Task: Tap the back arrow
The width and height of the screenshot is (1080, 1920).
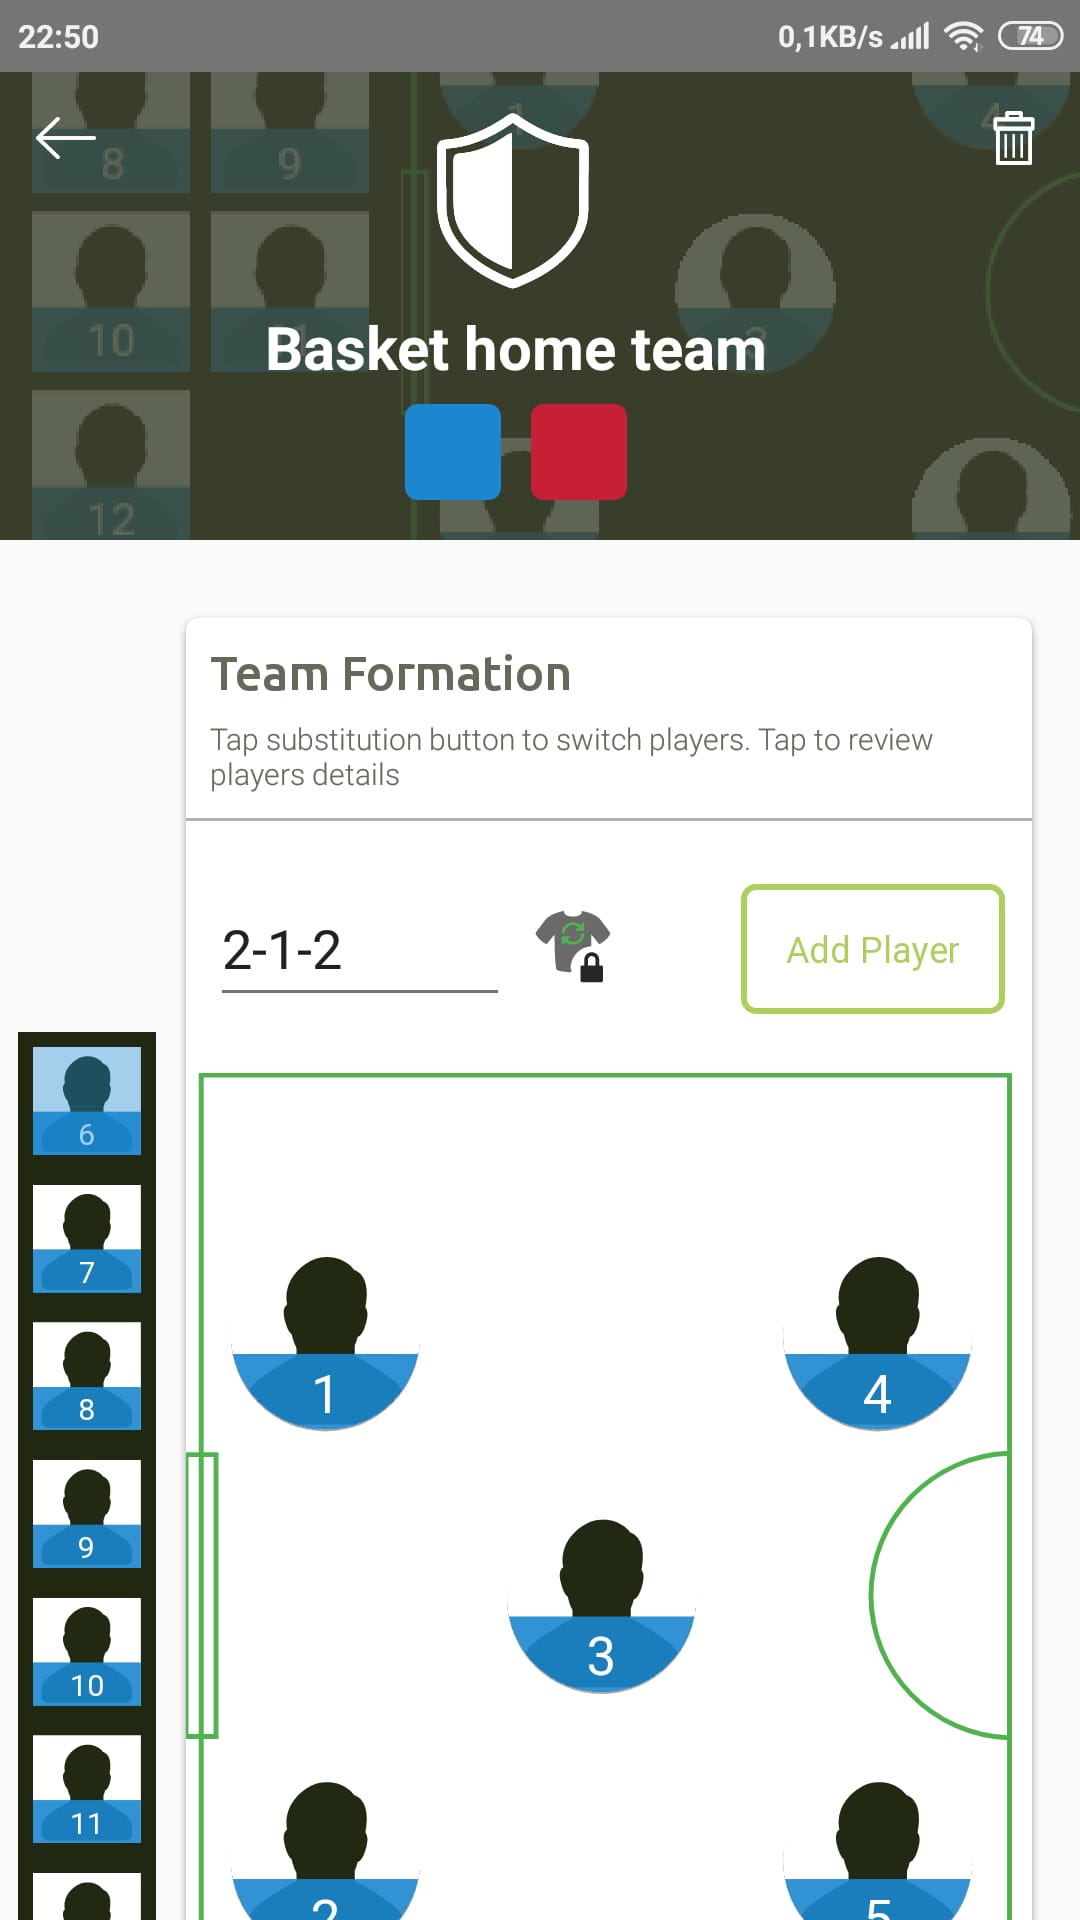Action: pos(66,138)
